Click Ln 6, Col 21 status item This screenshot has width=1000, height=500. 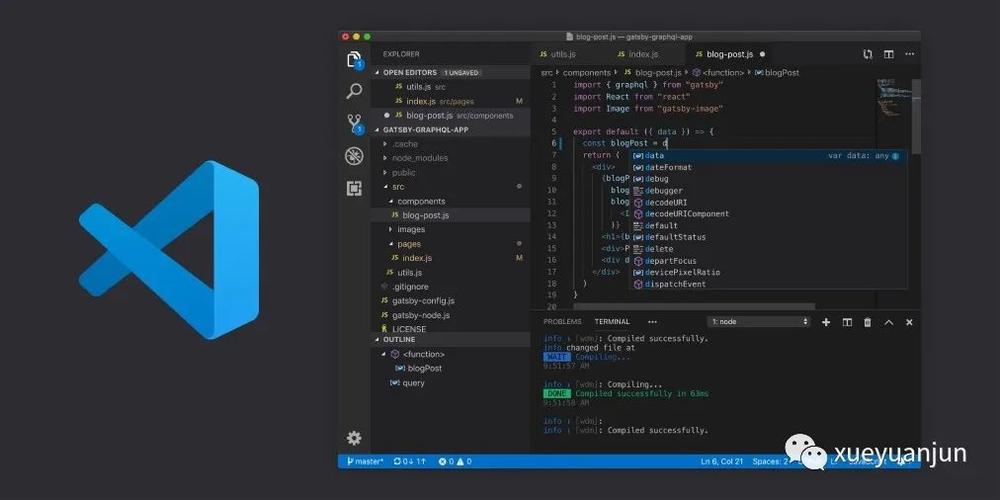tap(720, 461)
